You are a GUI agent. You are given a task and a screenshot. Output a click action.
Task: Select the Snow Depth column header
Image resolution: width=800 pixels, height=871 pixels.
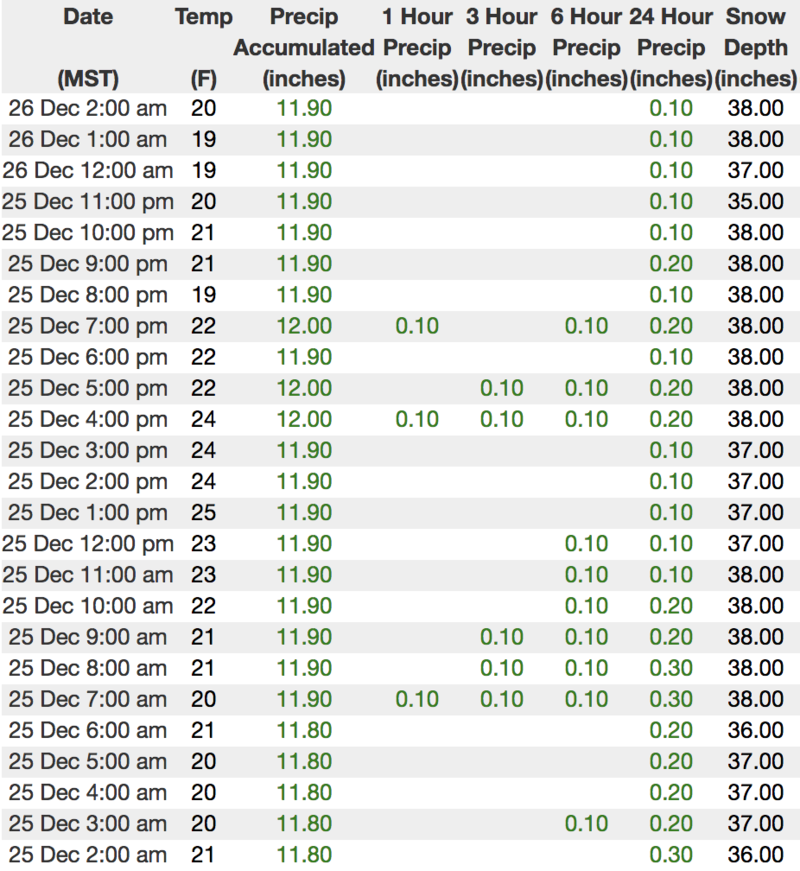(x=757, y=47)
